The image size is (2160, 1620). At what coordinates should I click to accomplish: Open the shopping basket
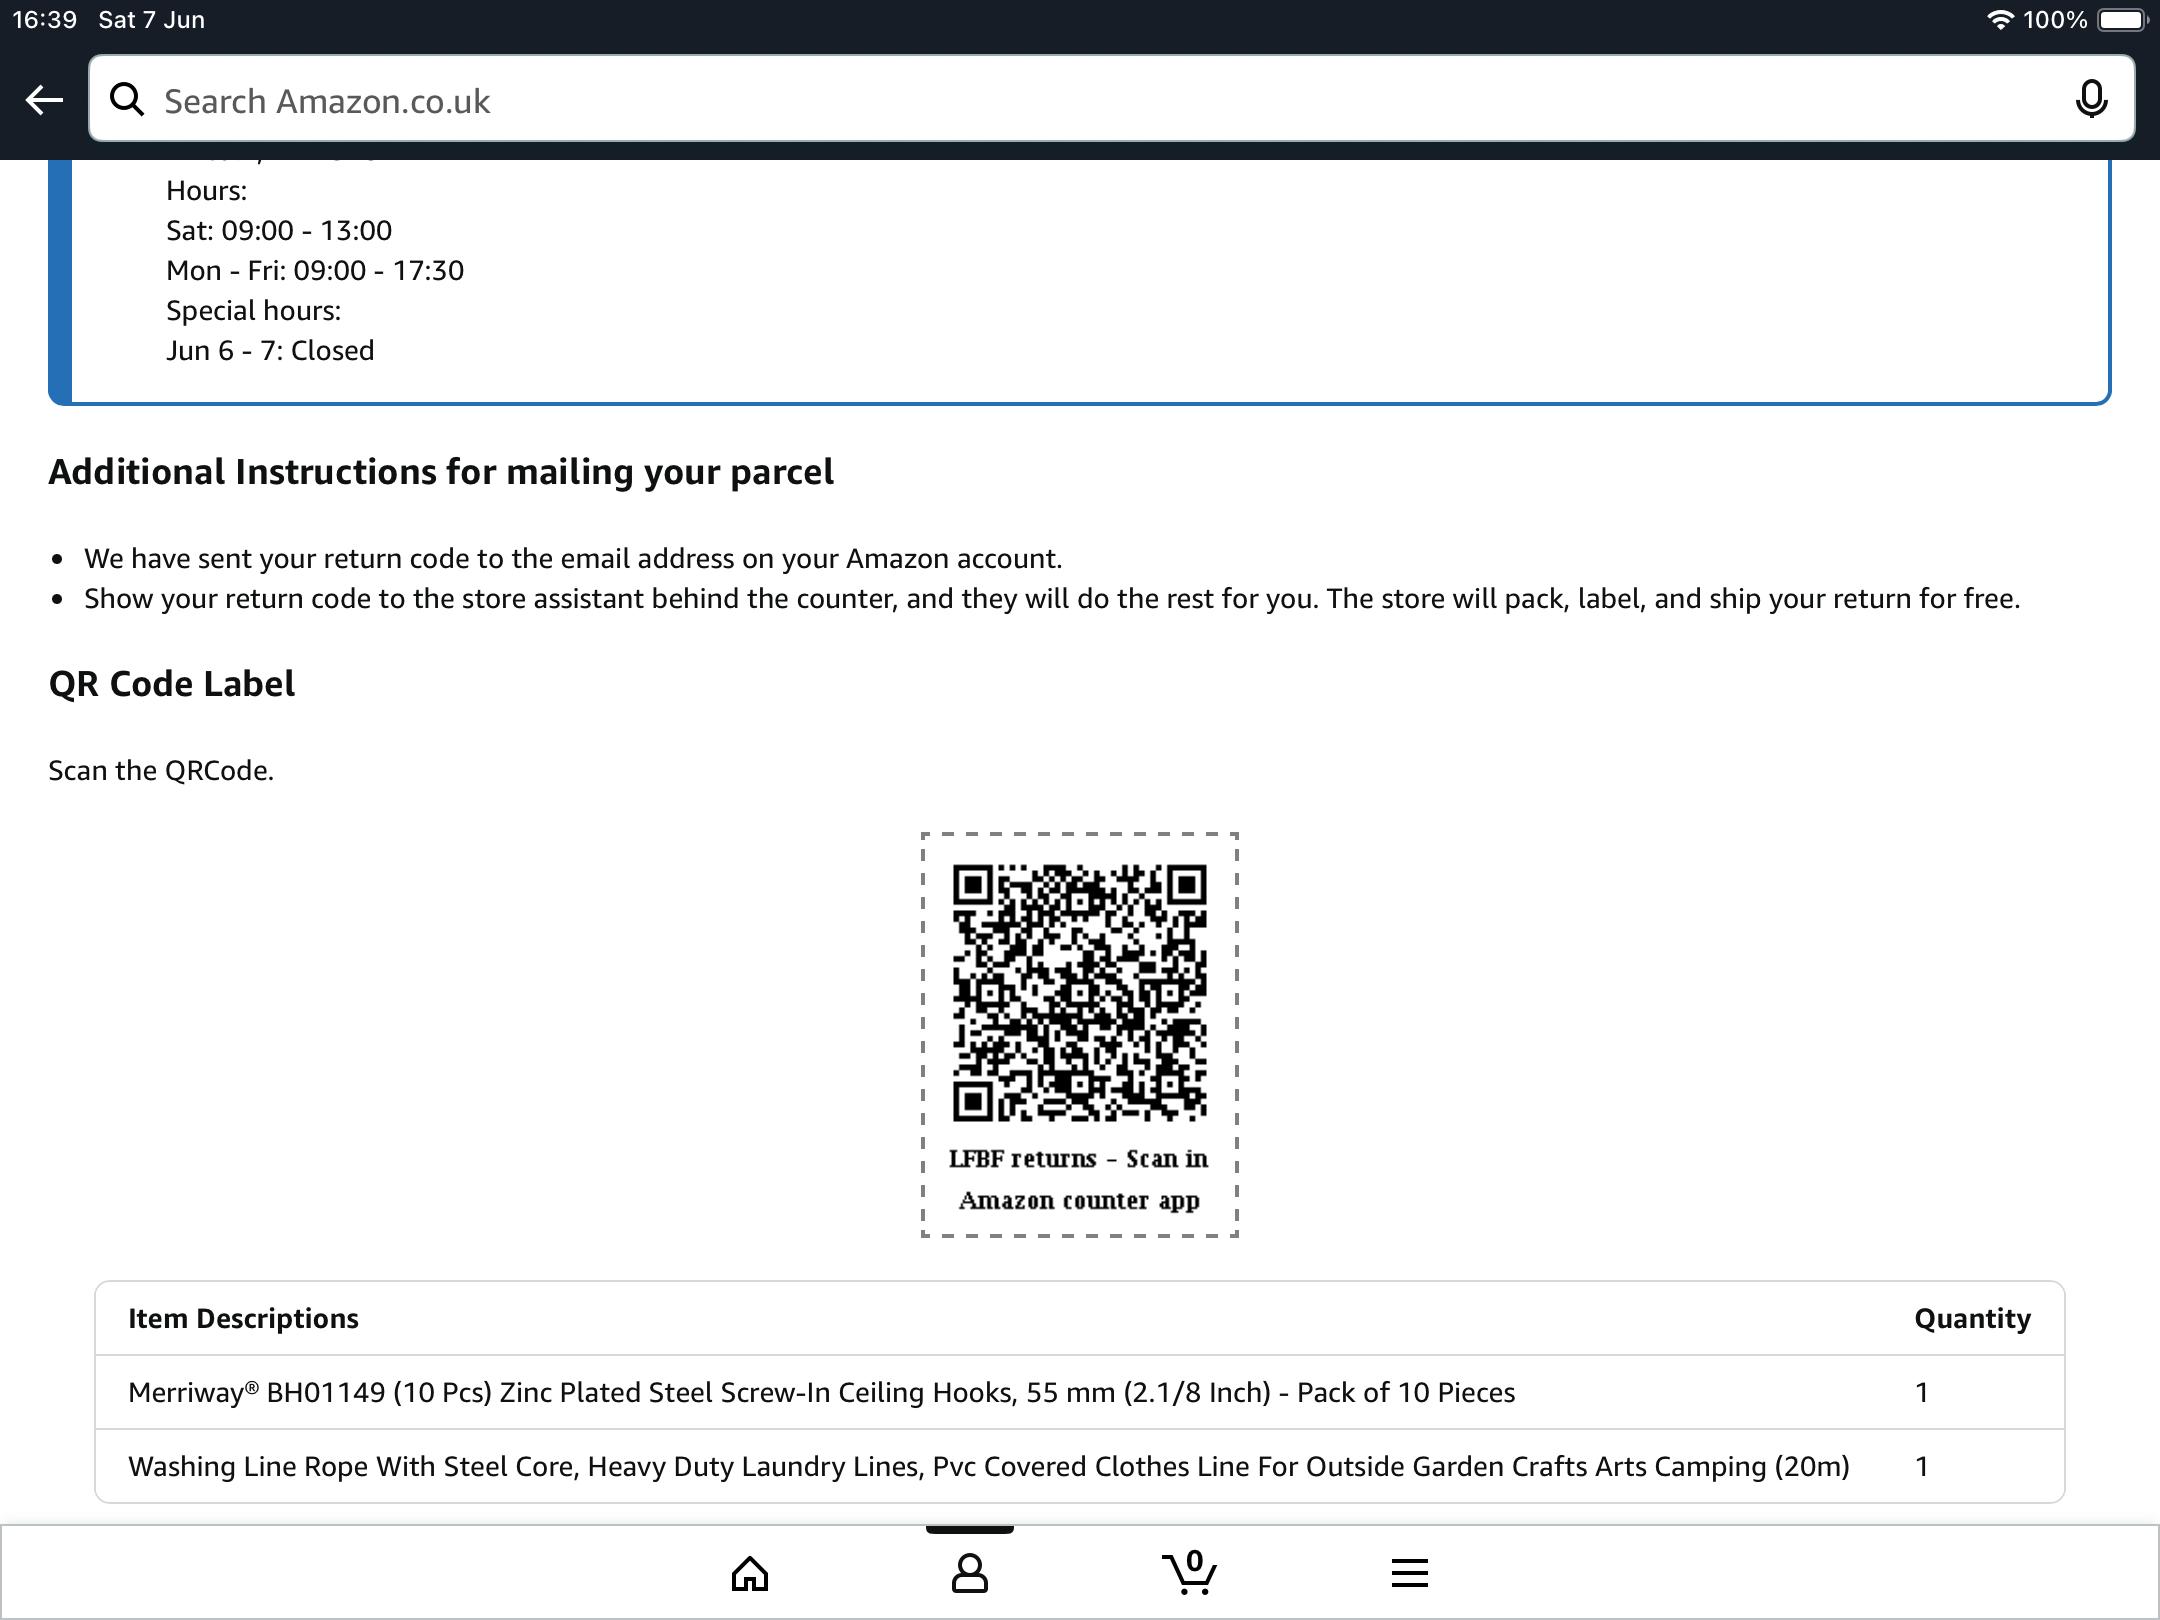click(1189, 1572)
